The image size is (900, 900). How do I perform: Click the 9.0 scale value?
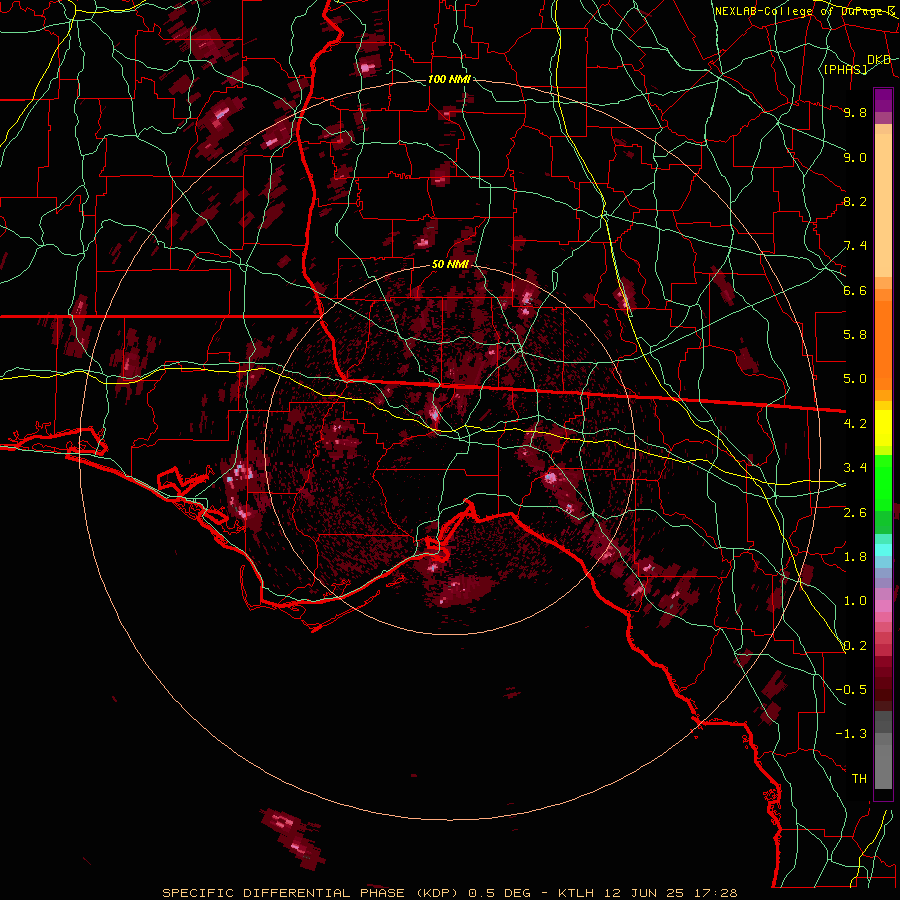[855, 157]
